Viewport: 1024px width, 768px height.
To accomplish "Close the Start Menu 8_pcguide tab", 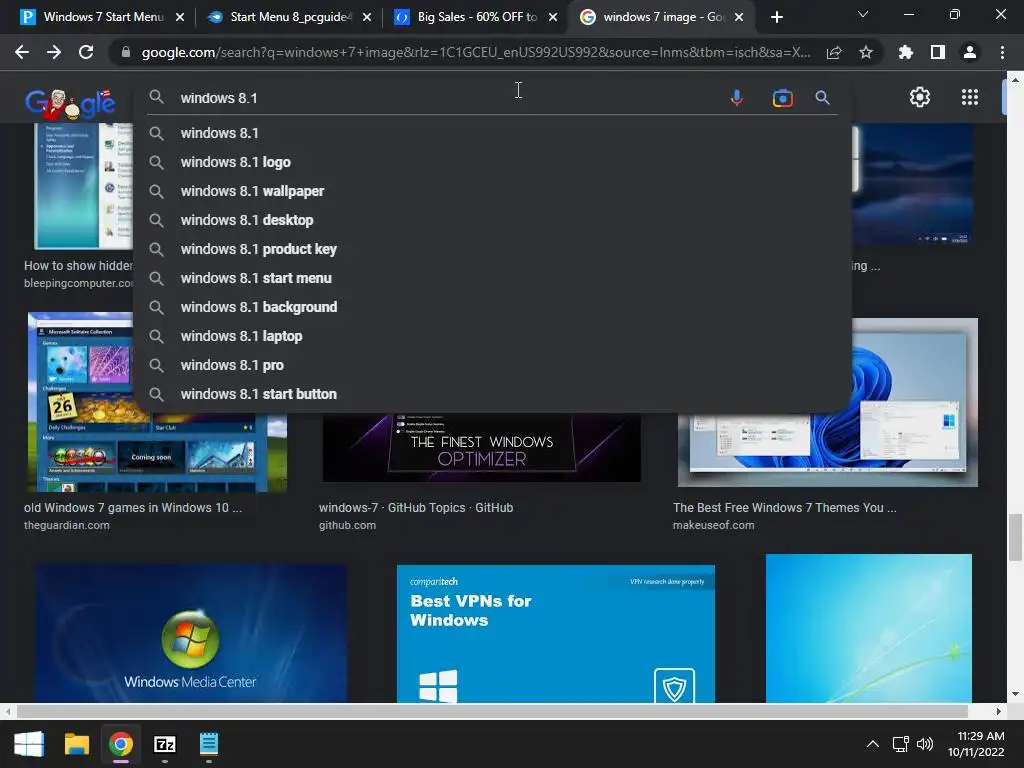I will click(x=367, y=17).
